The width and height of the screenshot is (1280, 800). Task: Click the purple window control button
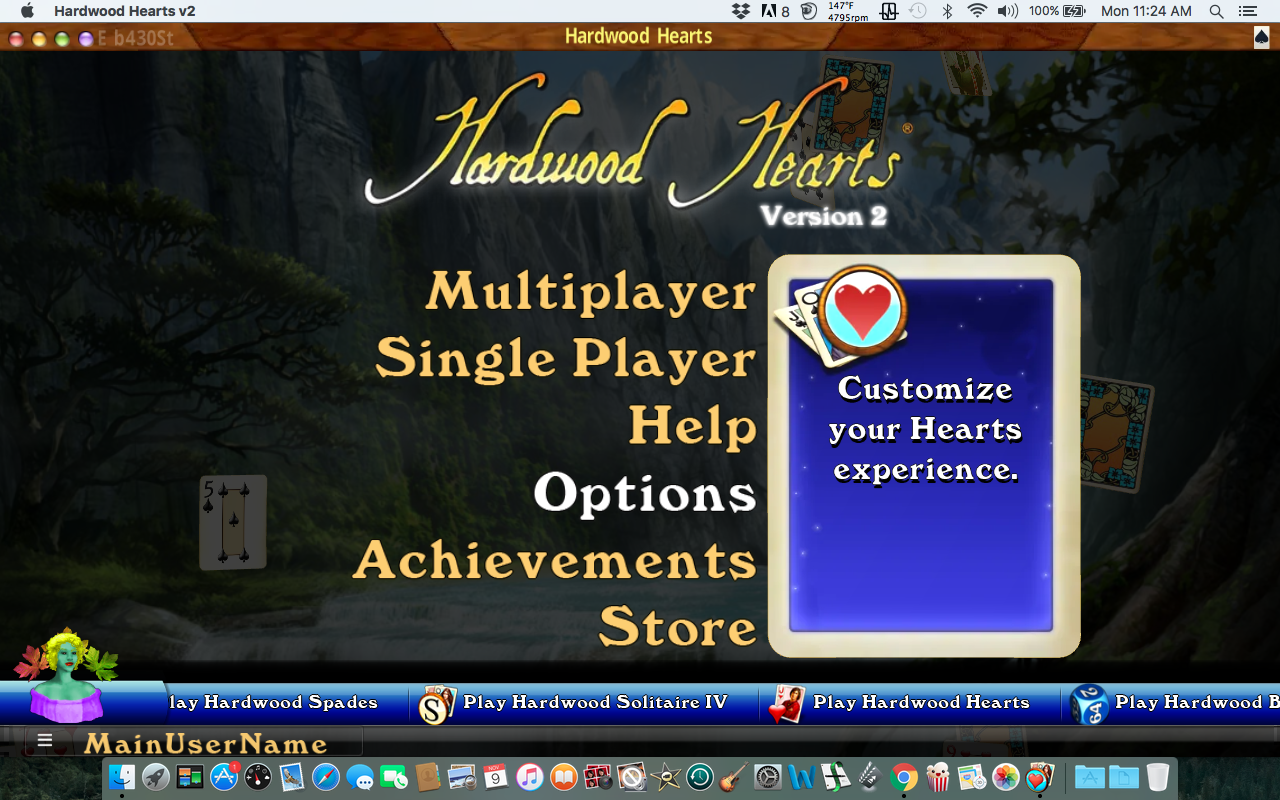point(85,39)
